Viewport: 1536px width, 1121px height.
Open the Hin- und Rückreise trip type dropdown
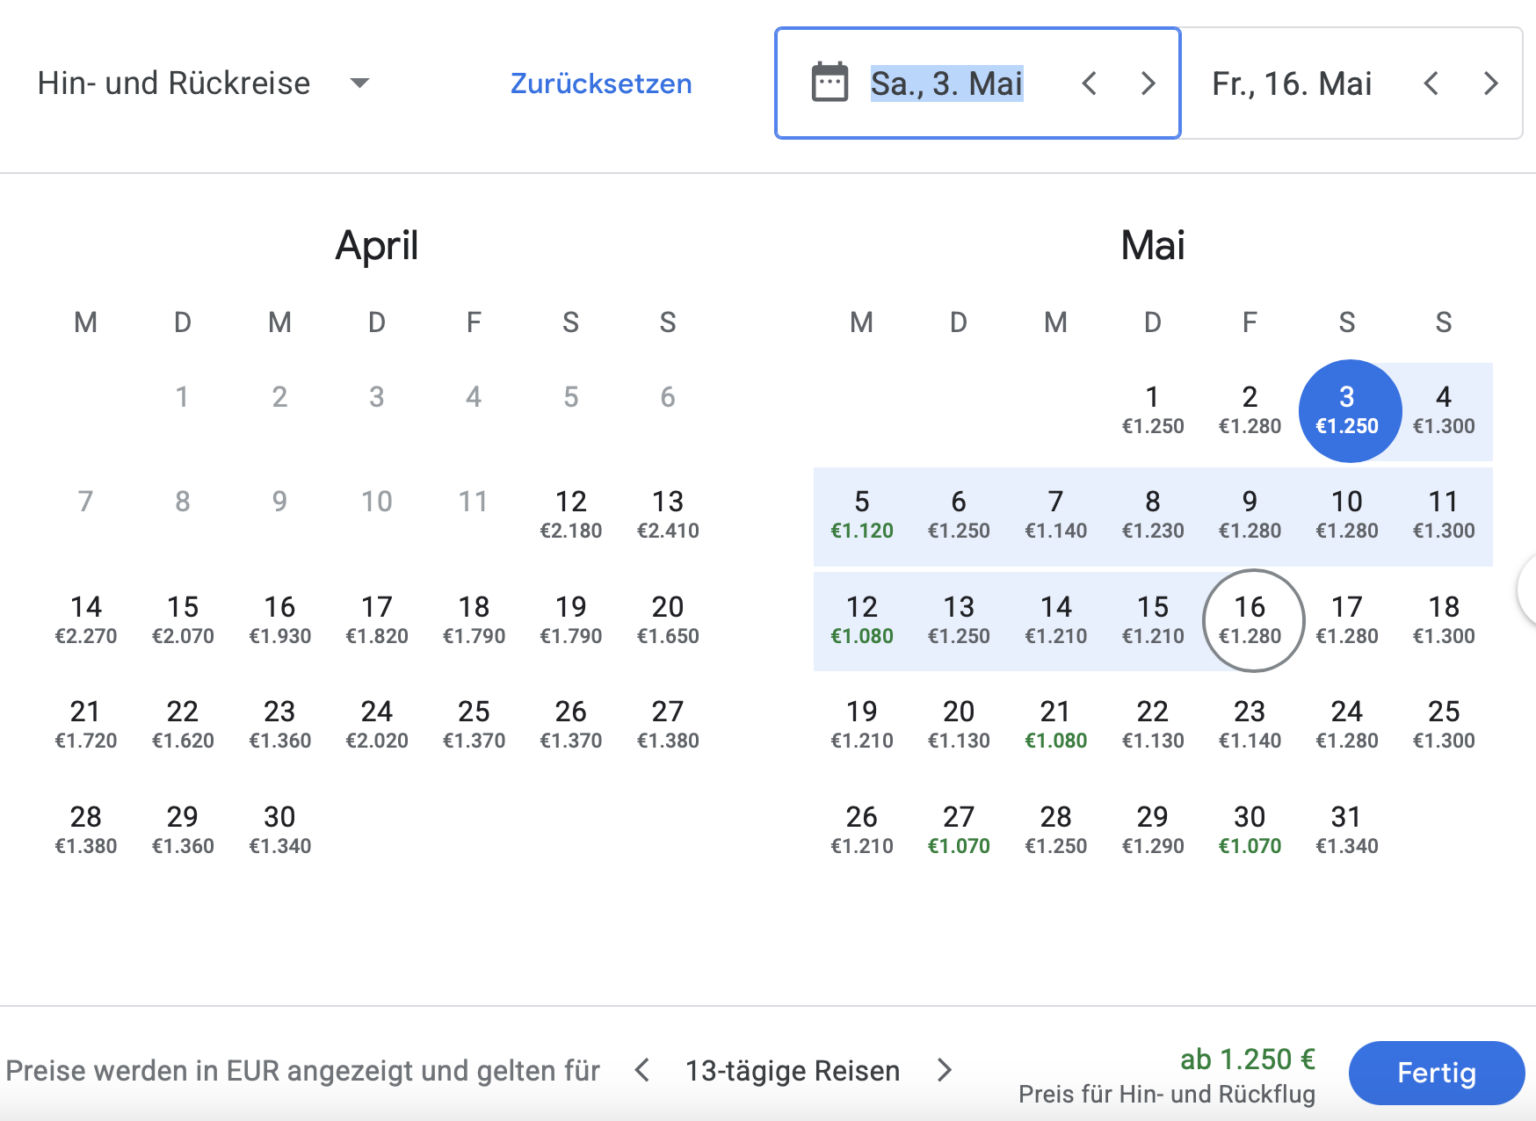174,83
